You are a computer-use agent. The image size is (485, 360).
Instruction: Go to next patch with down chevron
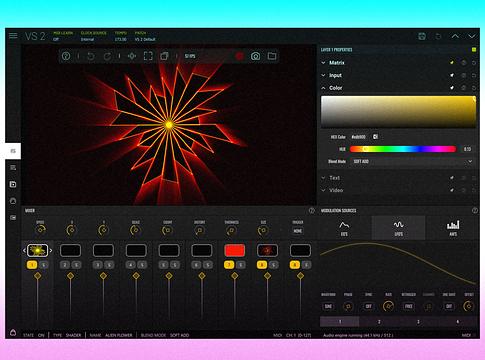(472, 36)
